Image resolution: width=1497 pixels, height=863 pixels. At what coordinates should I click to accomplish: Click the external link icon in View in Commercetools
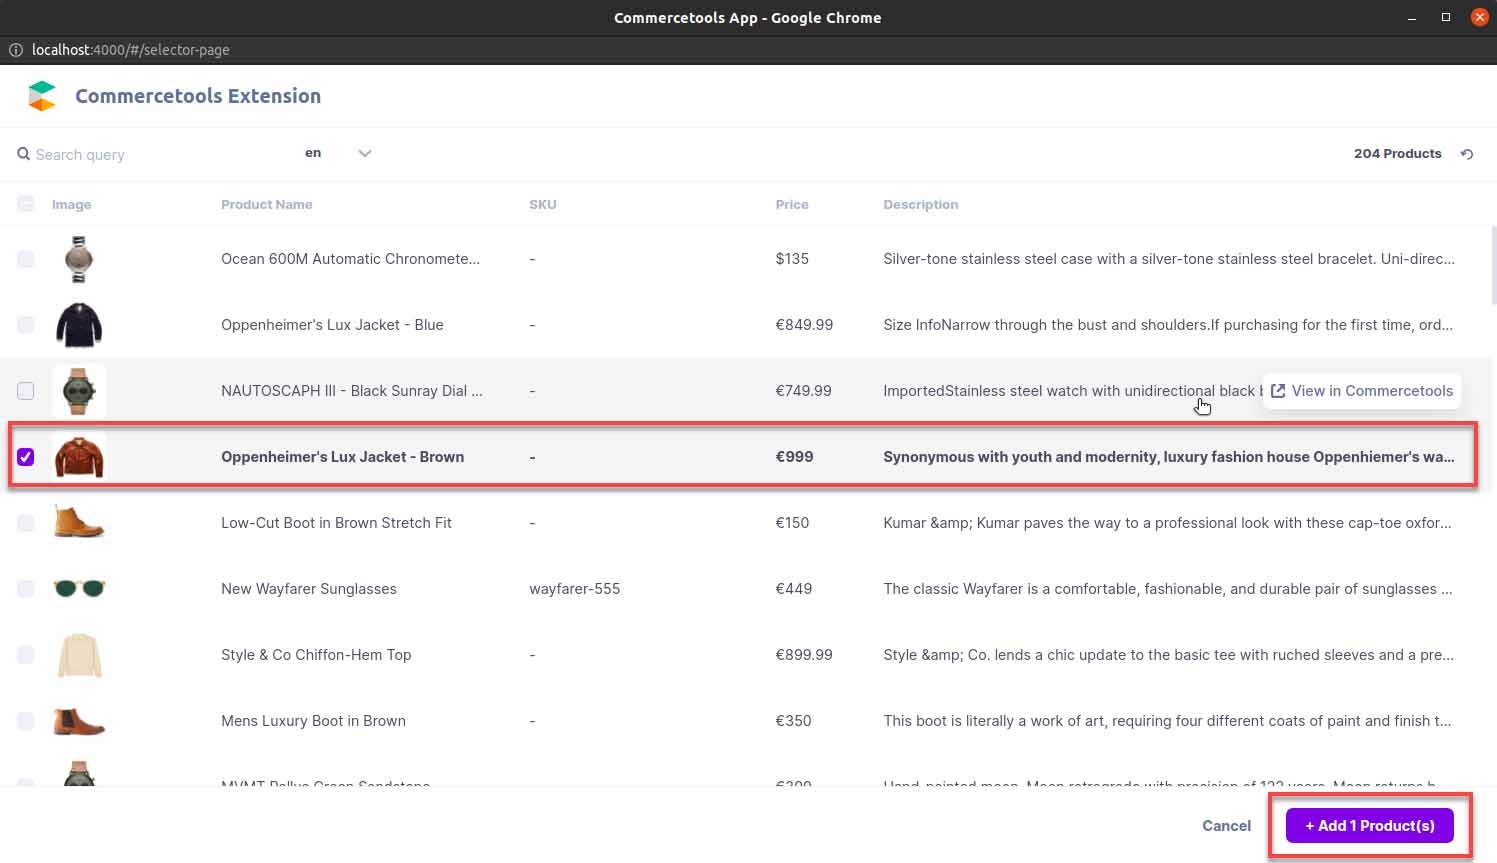pyautogui.click(x=1278, y=391)
